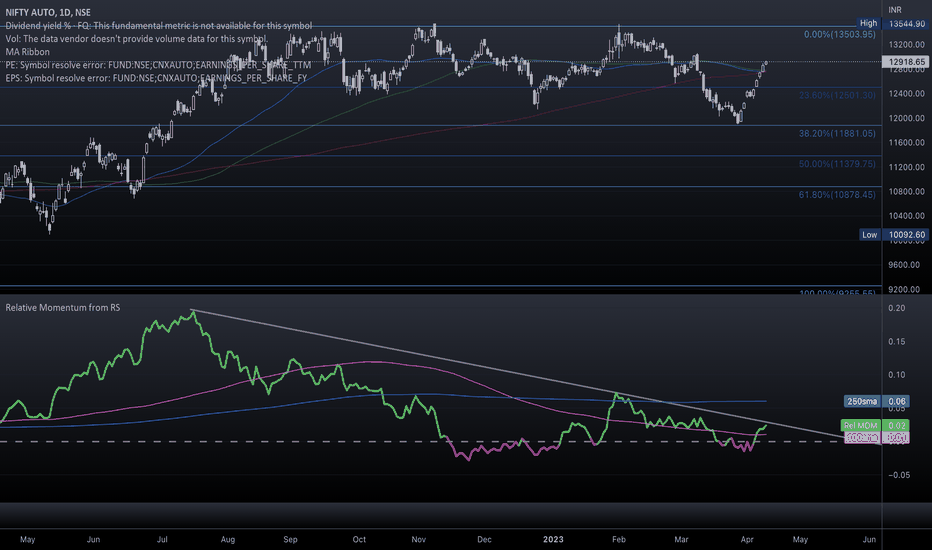Click the 12400.00 price axis value

click(906, 93)
